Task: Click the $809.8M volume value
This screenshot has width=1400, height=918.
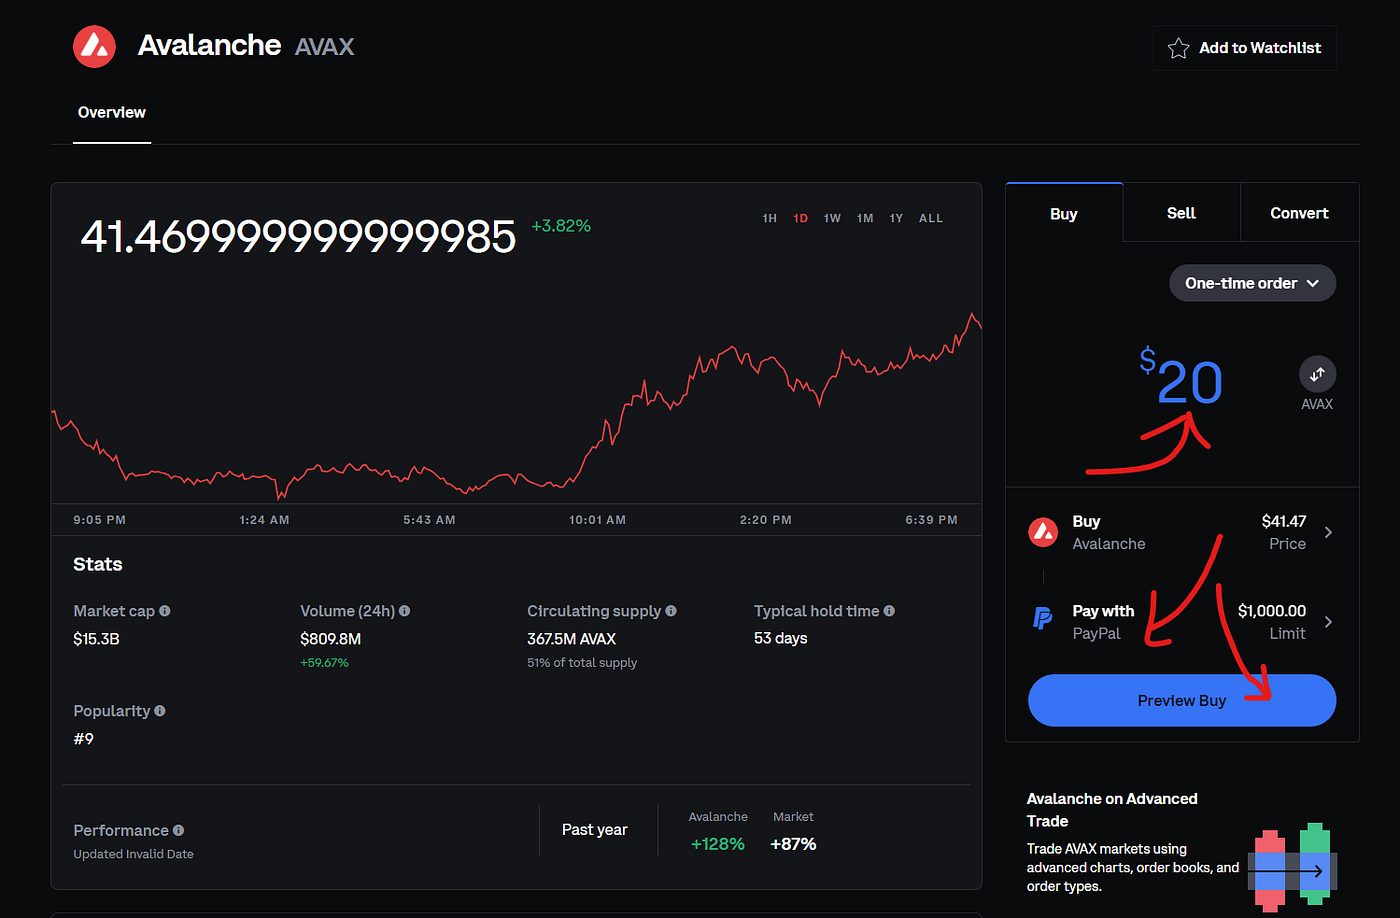Action: pyautogui.click(x=330, y=639)
